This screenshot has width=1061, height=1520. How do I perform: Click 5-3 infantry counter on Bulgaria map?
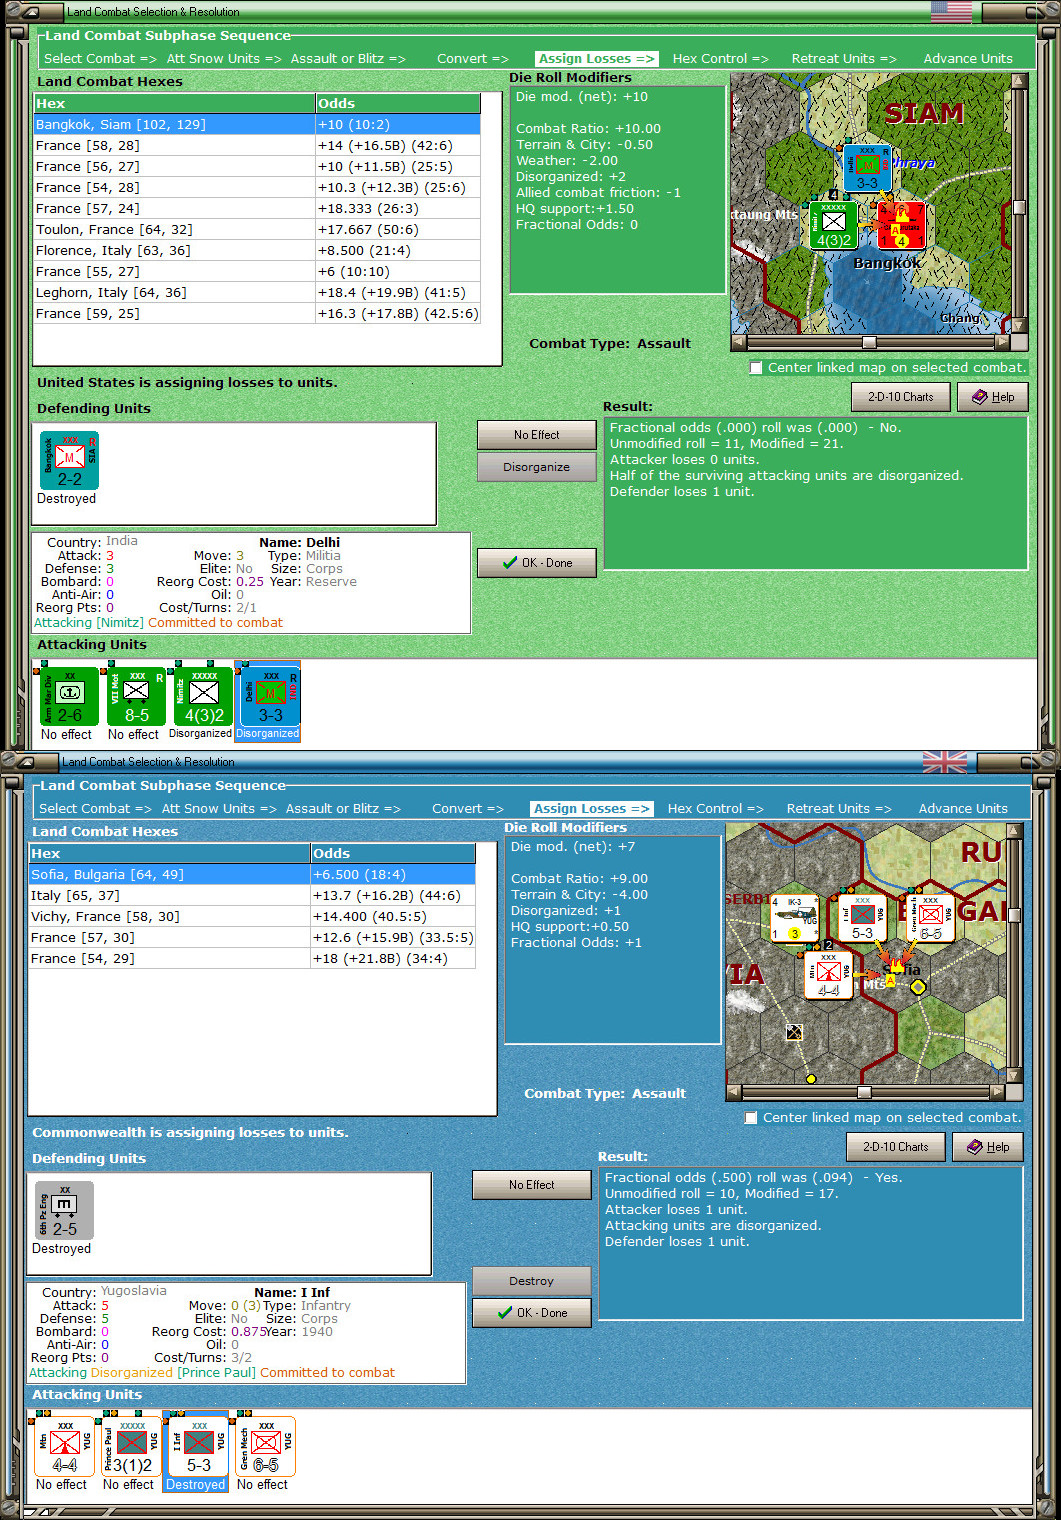[862, 919]
